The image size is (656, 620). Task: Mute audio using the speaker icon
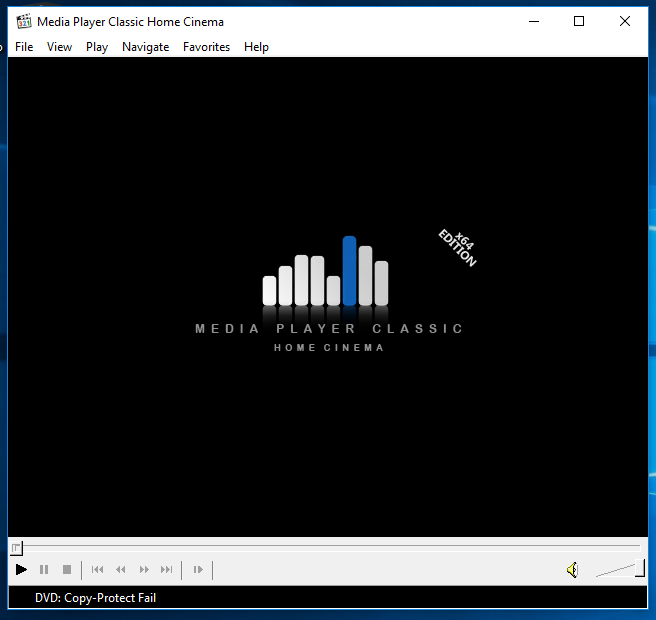pyautogui.click(x=572, y=570)
